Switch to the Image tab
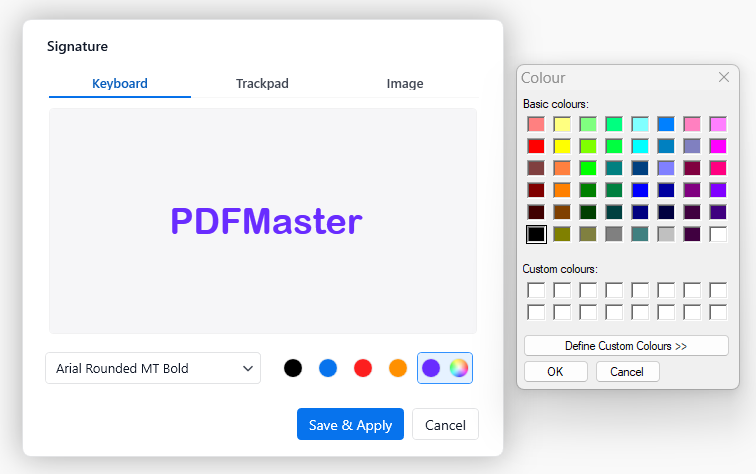 tap(405, 84)
